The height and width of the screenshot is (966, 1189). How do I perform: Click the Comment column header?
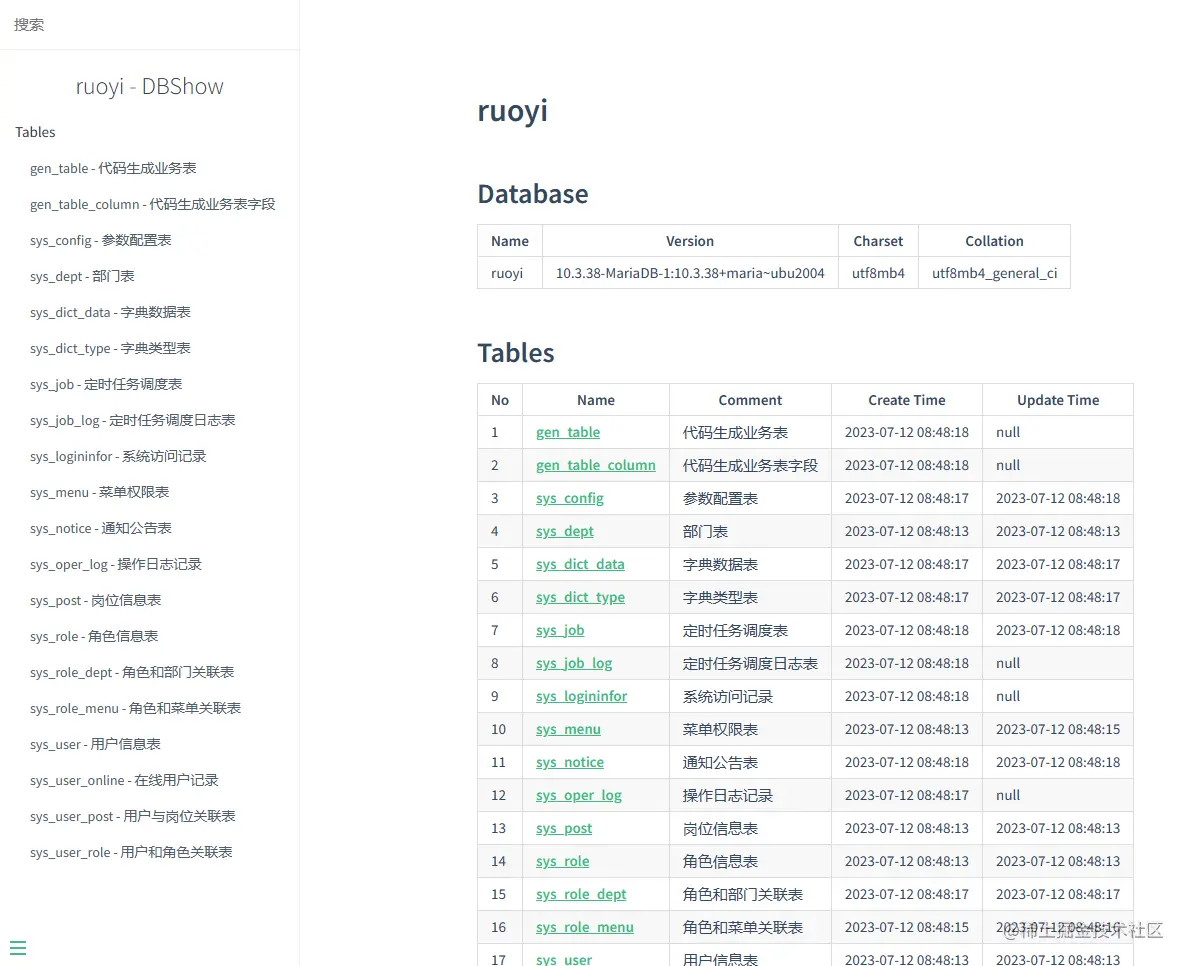[750, 400]
